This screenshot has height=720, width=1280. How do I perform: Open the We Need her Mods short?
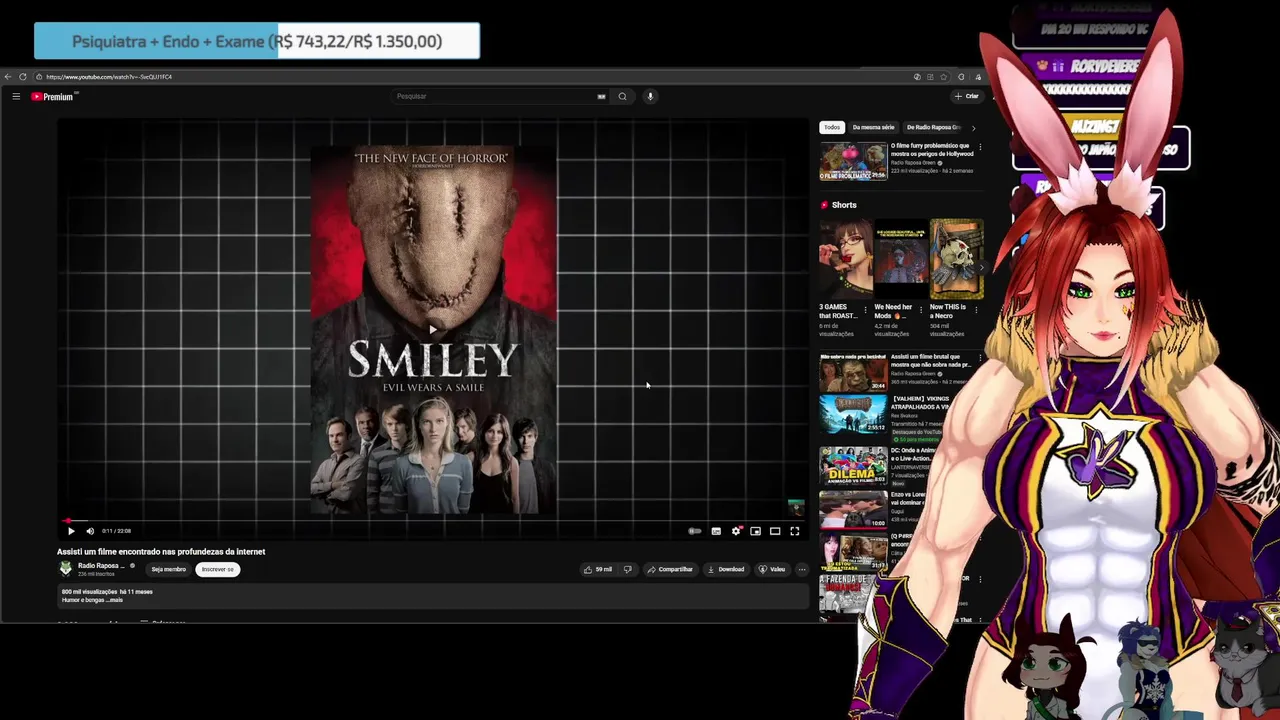click(x=901, y=259)
